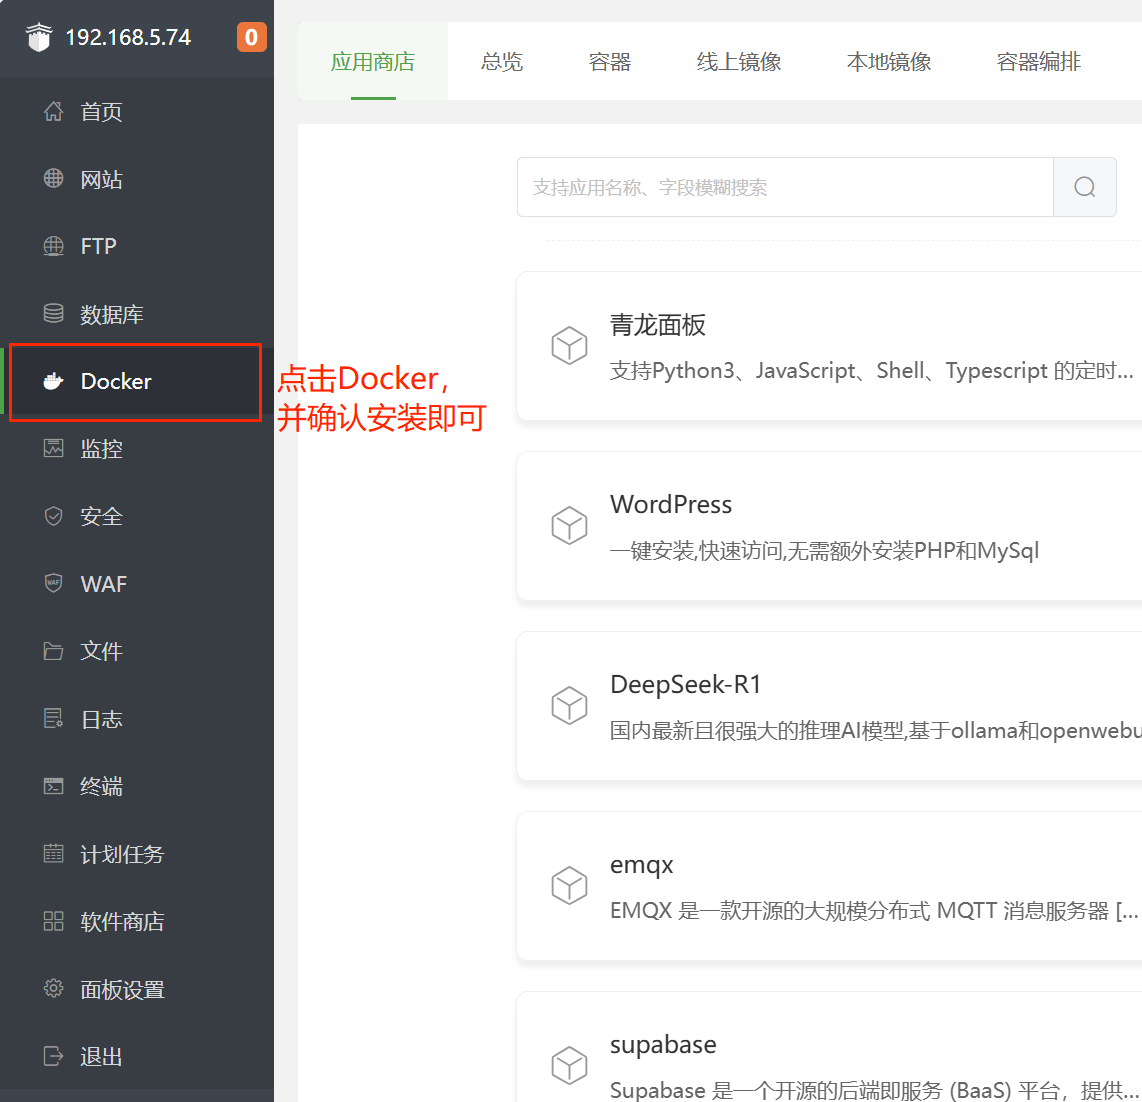This screenshot has height=1102, width=1142.
Task: Open the 容器编排 tab
Action: [1039, 61]
